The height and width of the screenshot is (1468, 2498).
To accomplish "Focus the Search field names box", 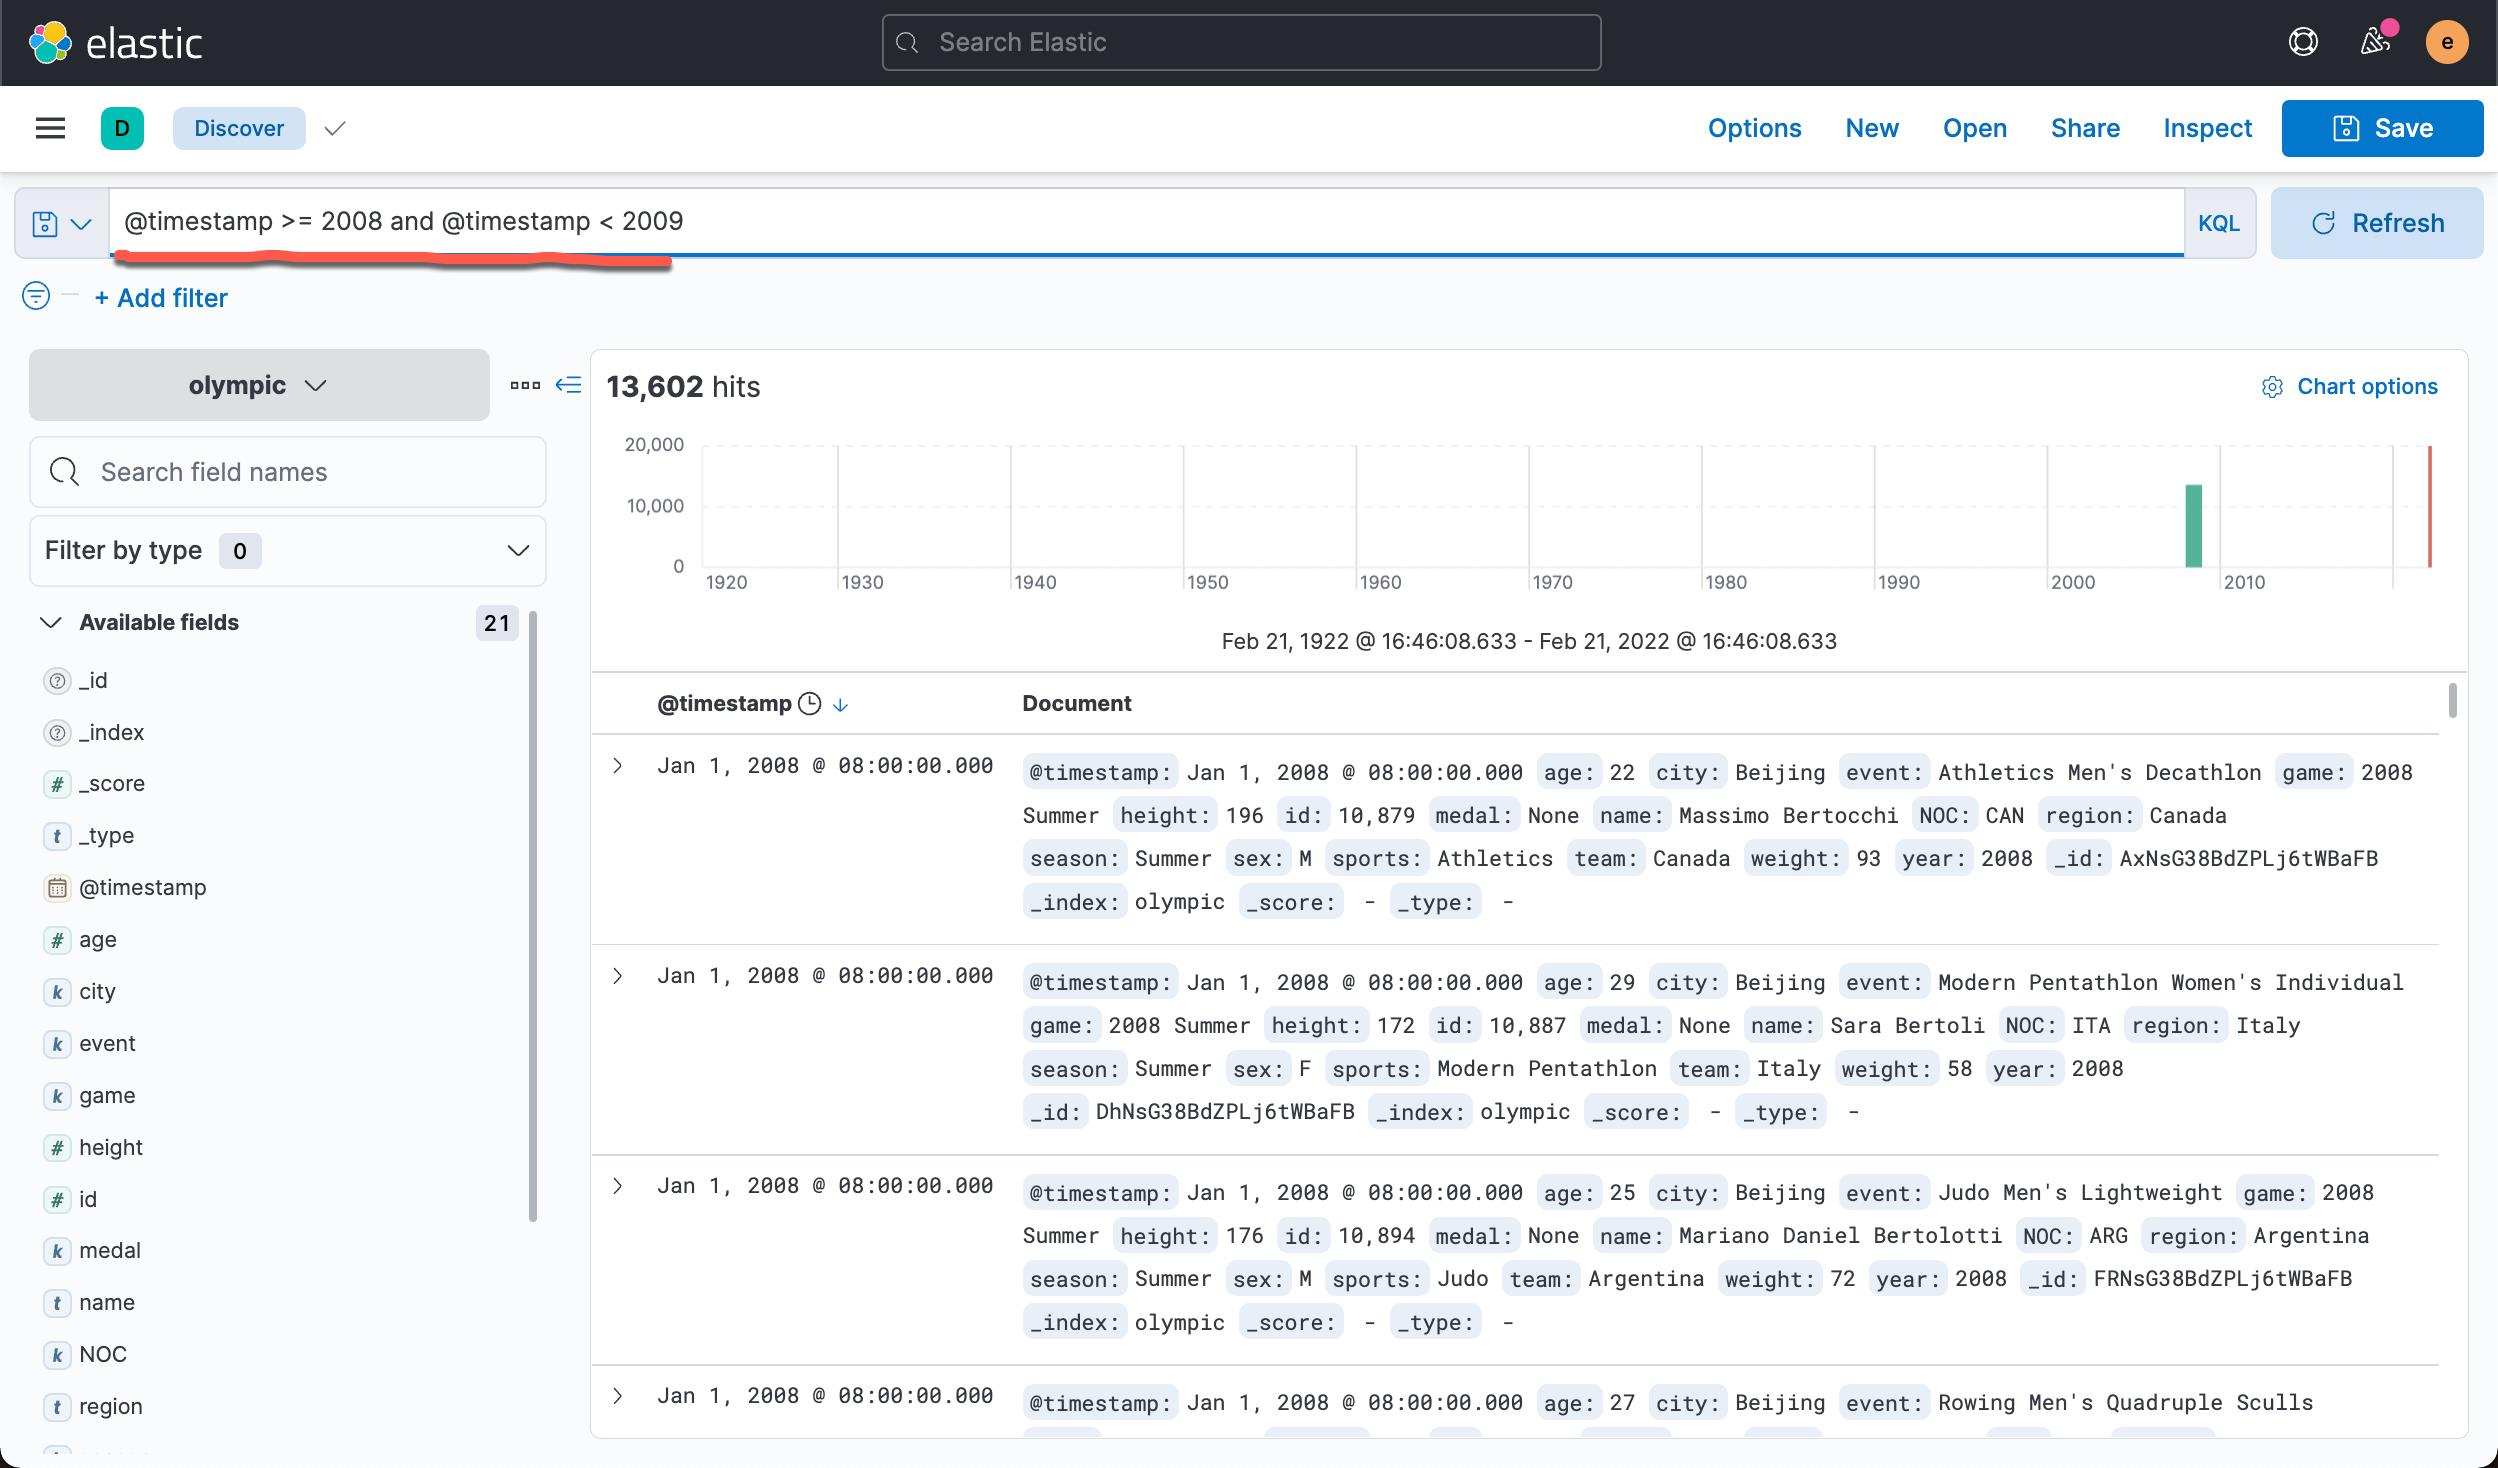I will 288,472.
